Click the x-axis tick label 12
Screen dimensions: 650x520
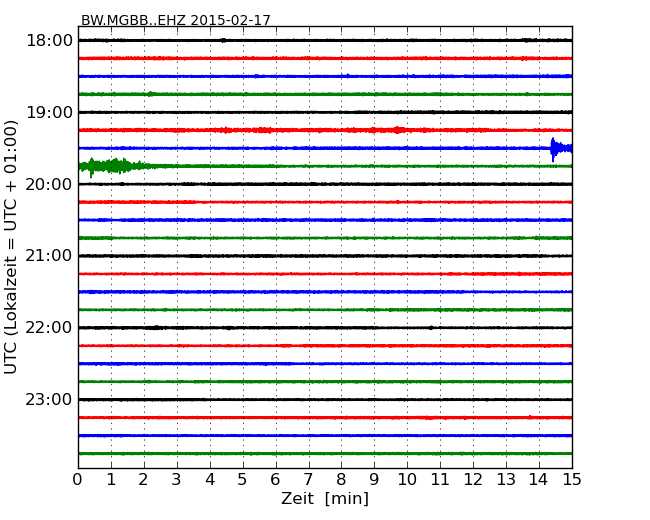[473, 480]
